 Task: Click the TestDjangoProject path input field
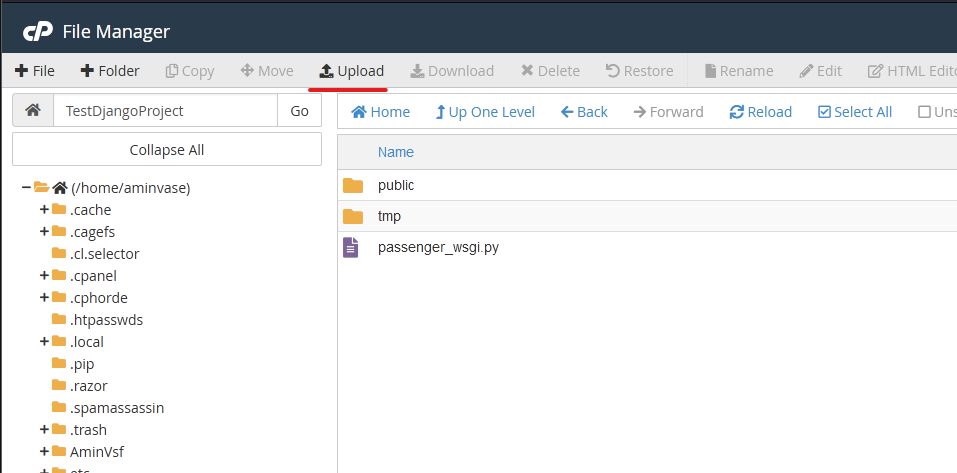(x=165, y=111)
